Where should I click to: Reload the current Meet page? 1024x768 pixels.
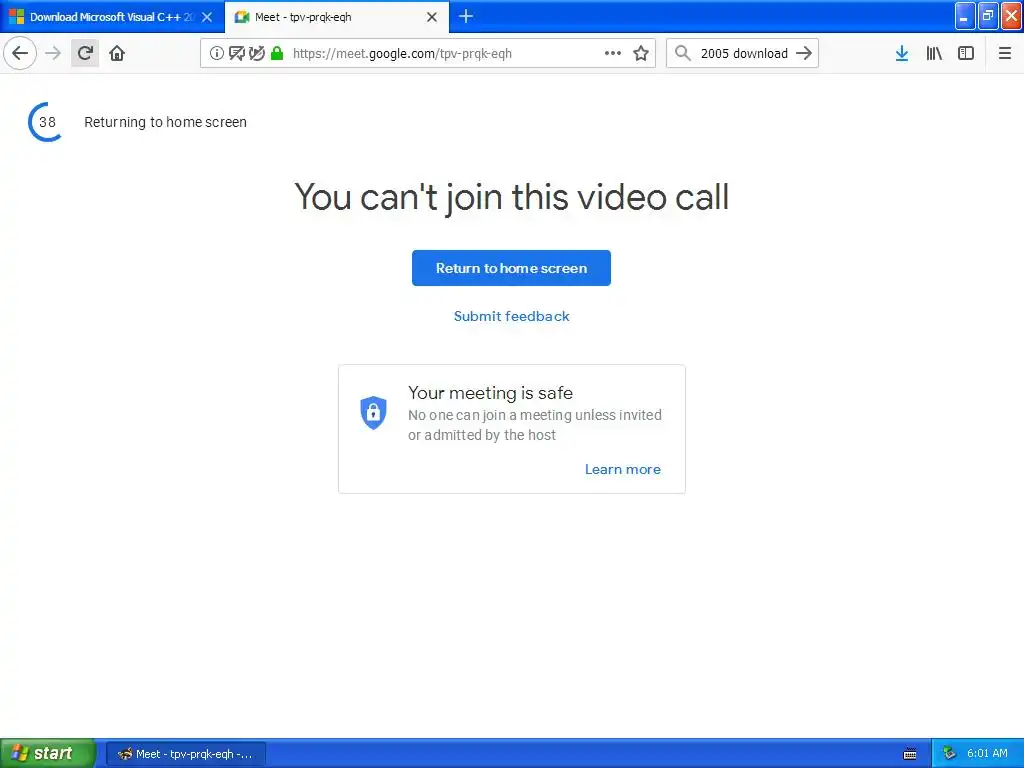(85, 53)
